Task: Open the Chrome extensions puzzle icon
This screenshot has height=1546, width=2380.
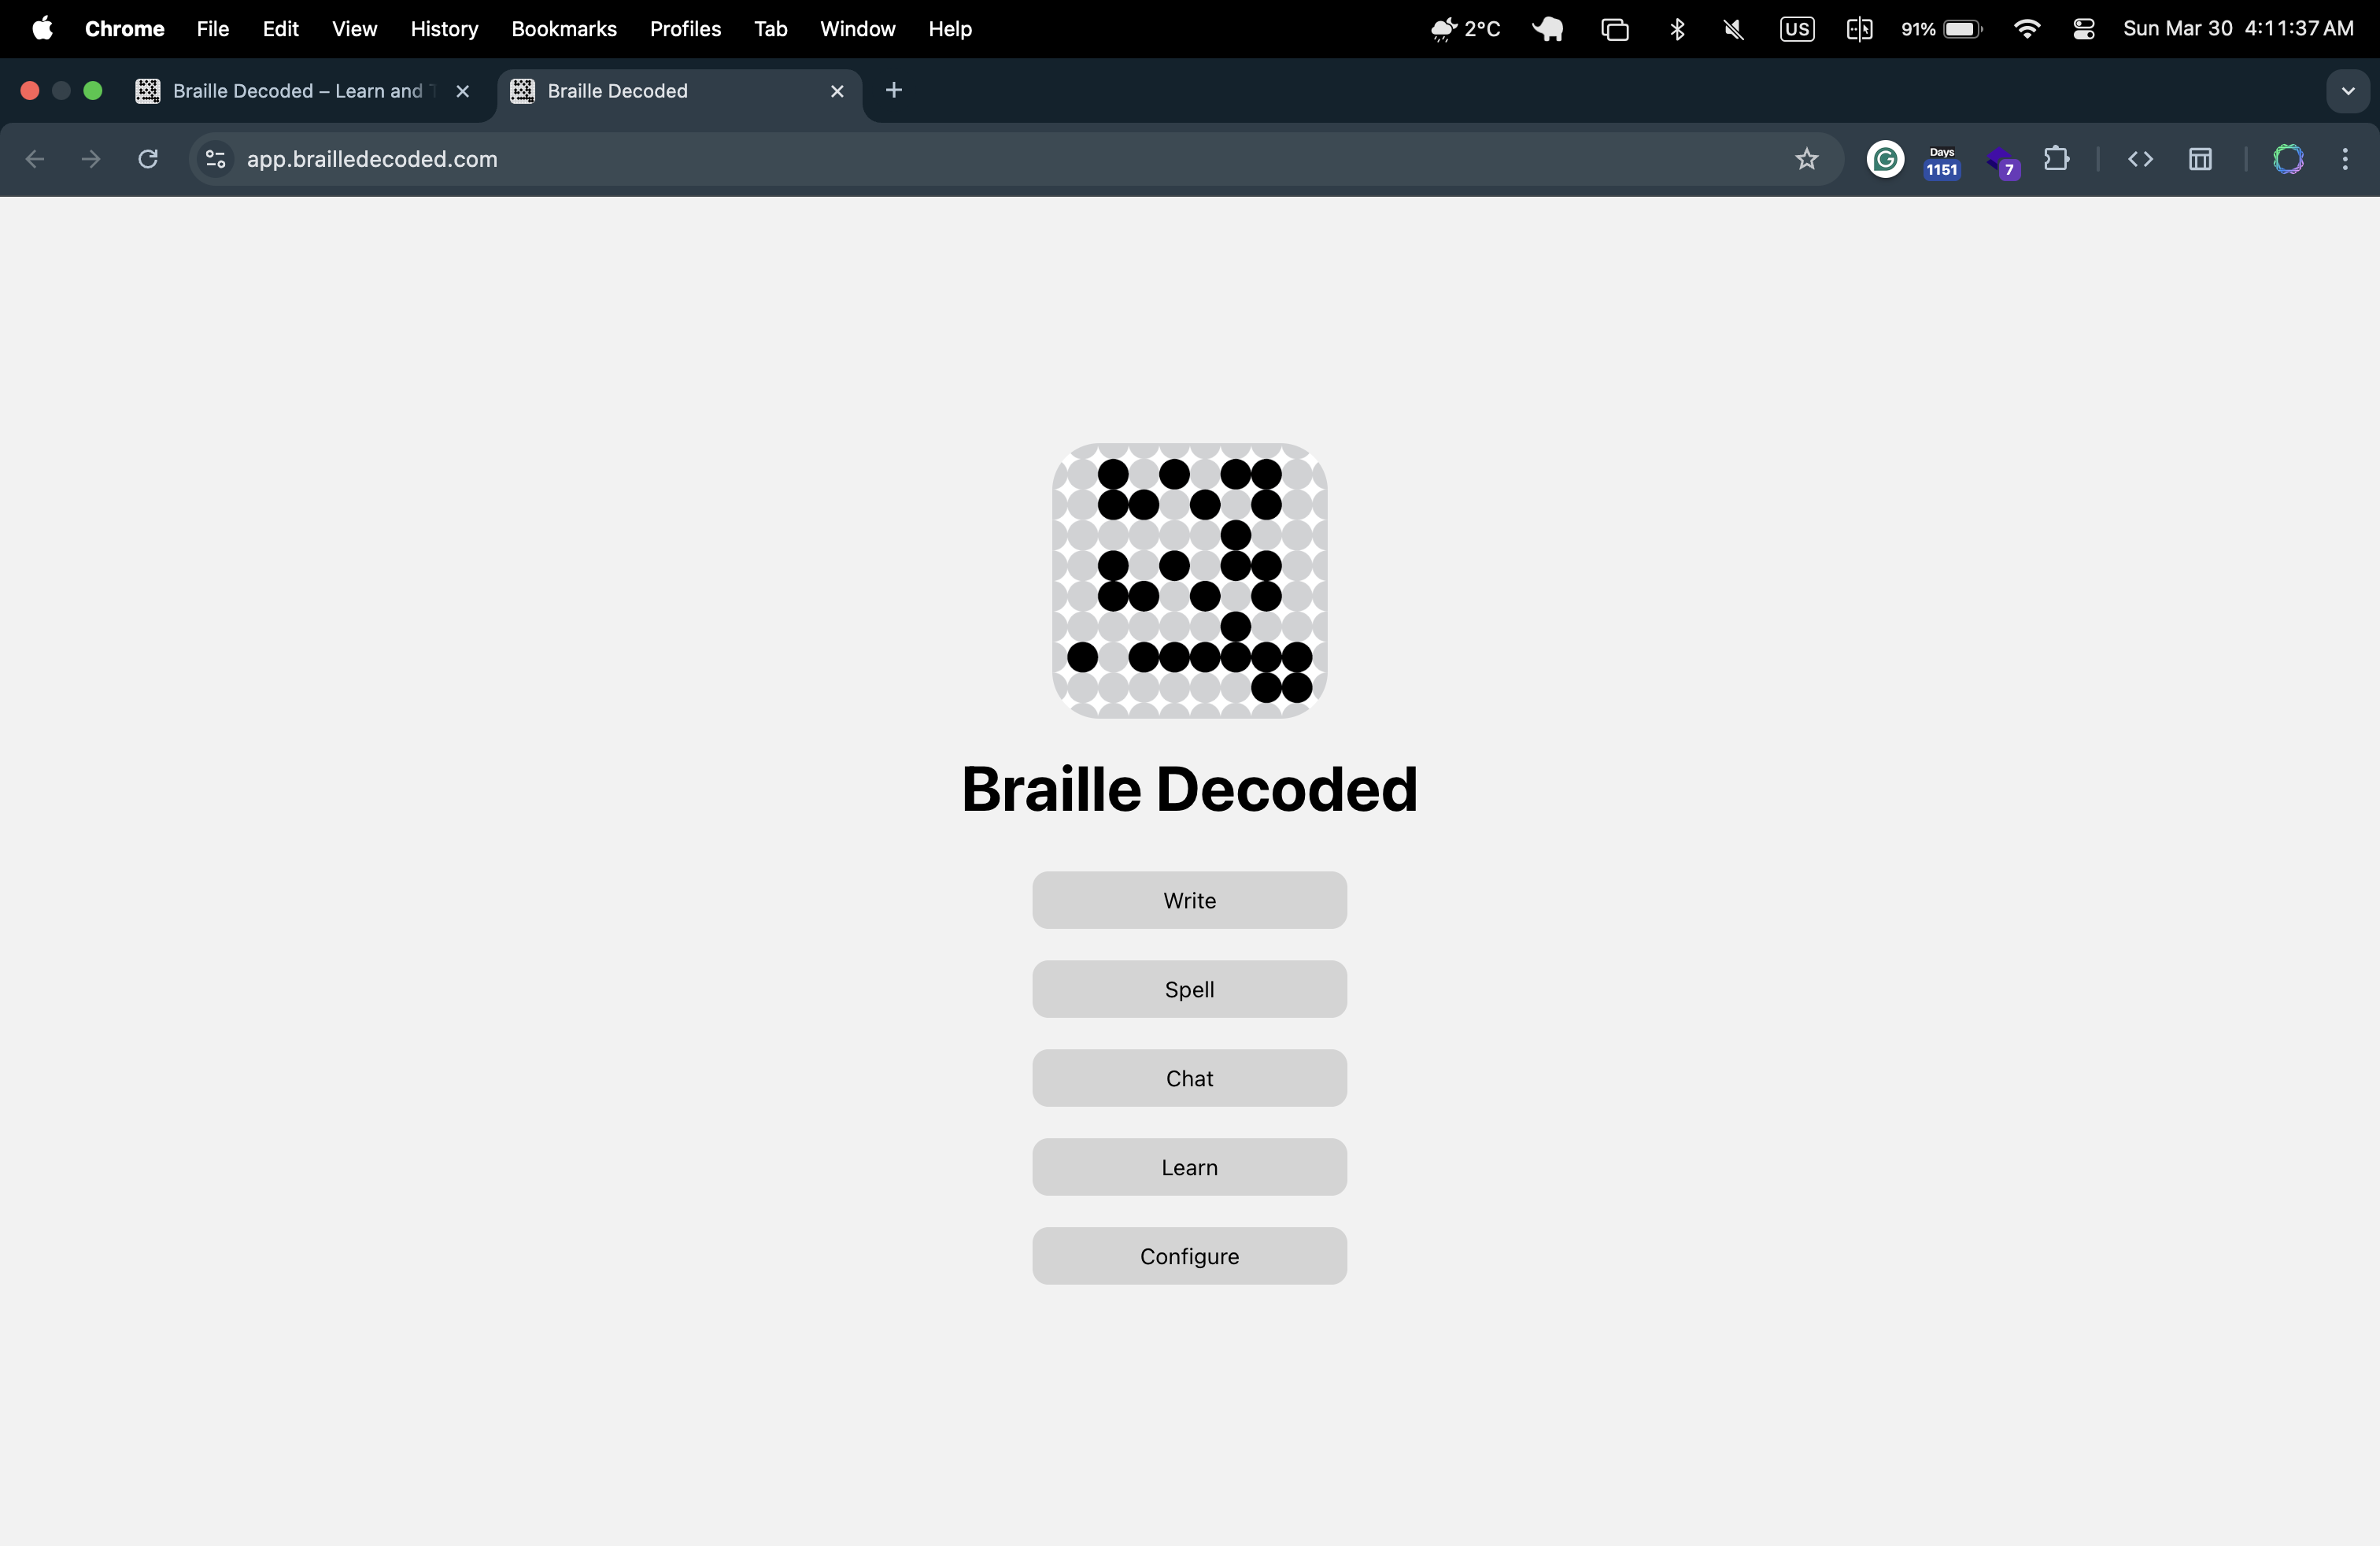Action: [x=2056, y=159]
